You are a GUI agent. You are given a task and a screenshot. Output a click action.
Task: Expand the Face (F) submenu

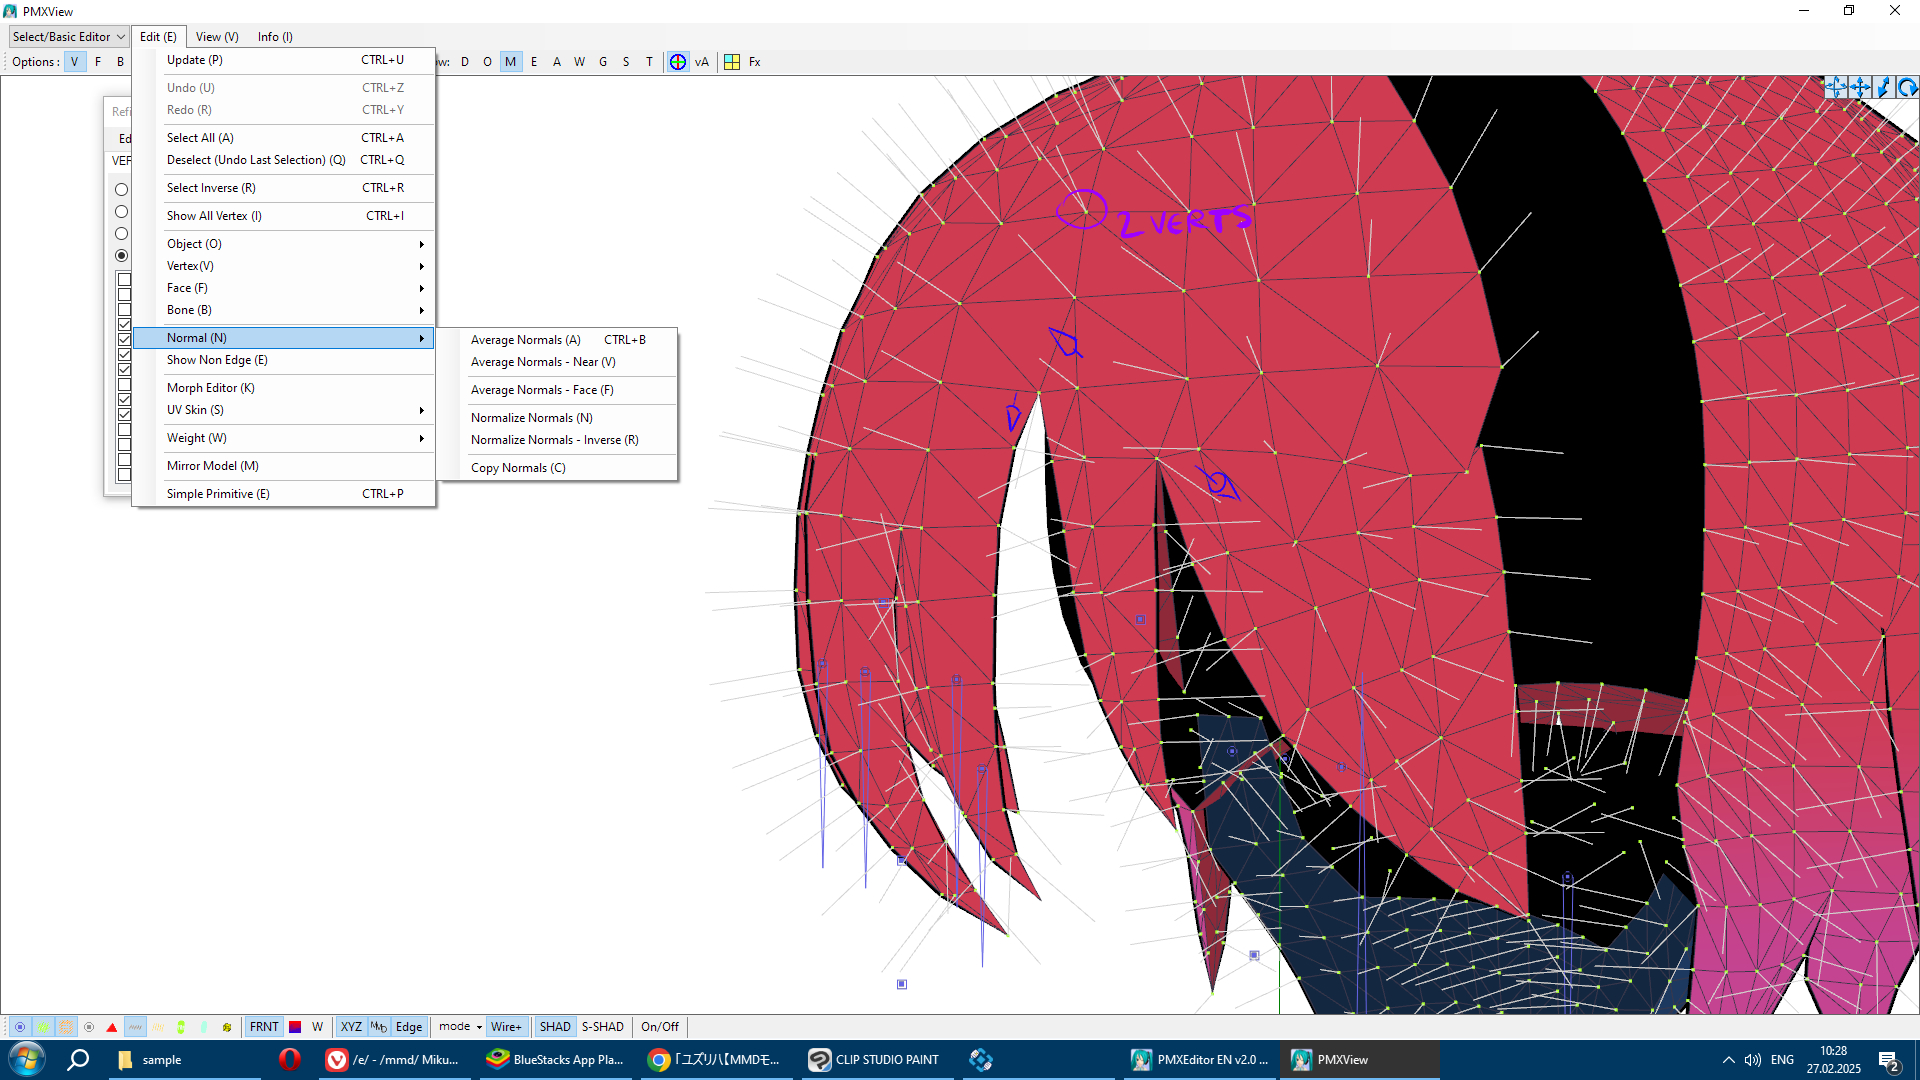(x=285, y=288)
